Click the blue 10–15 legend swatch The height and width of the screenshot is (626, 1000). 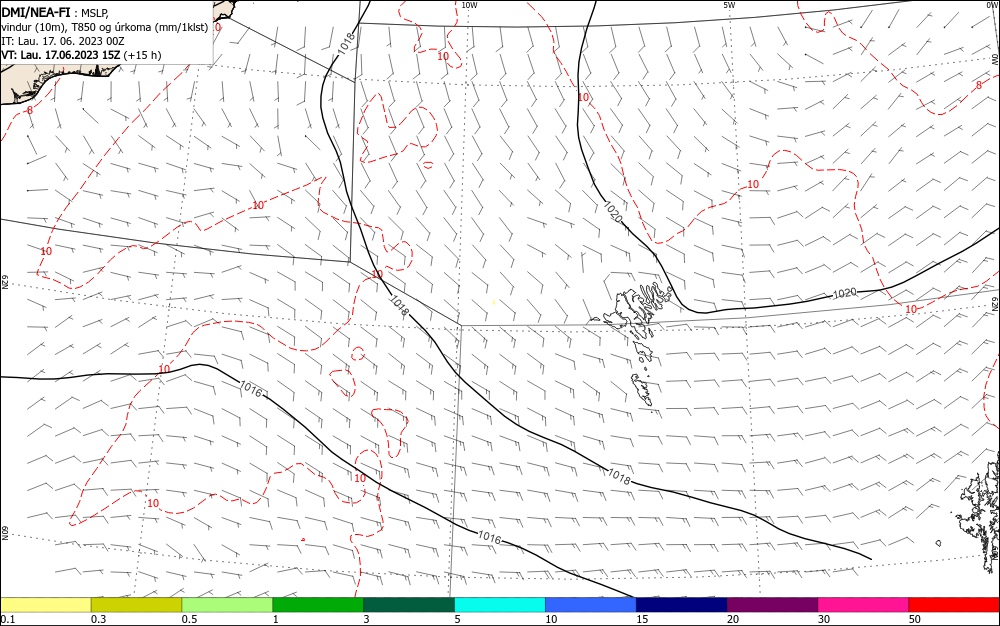pos(591,605)
